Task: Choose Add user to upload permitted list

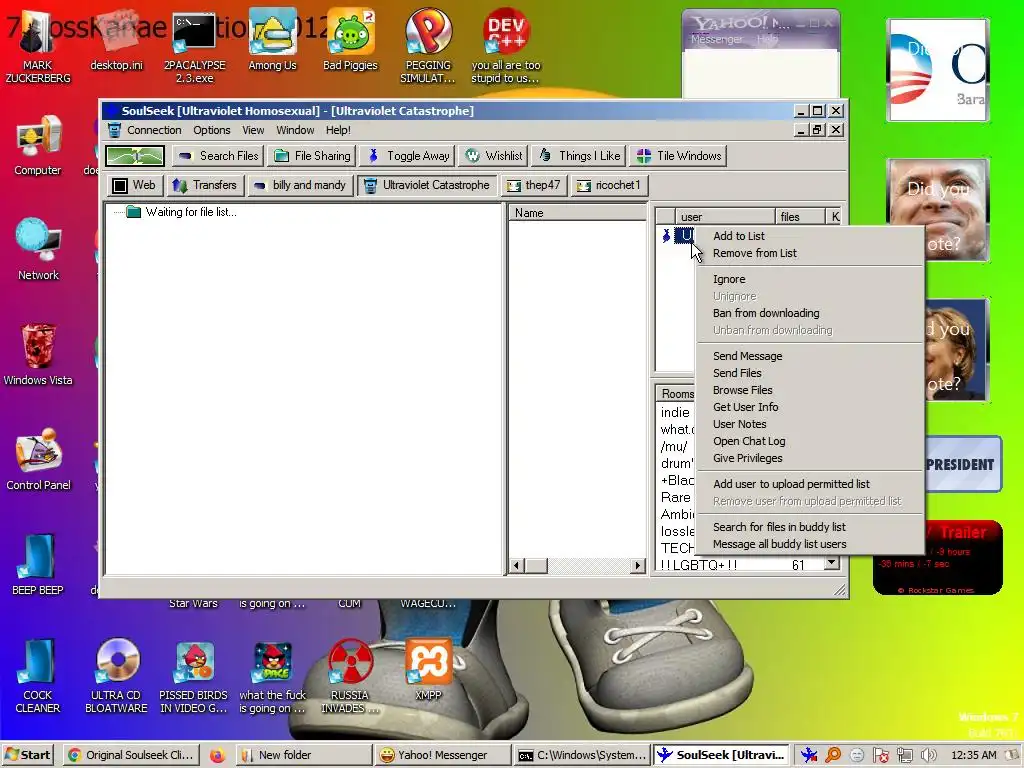Action: 810,484
